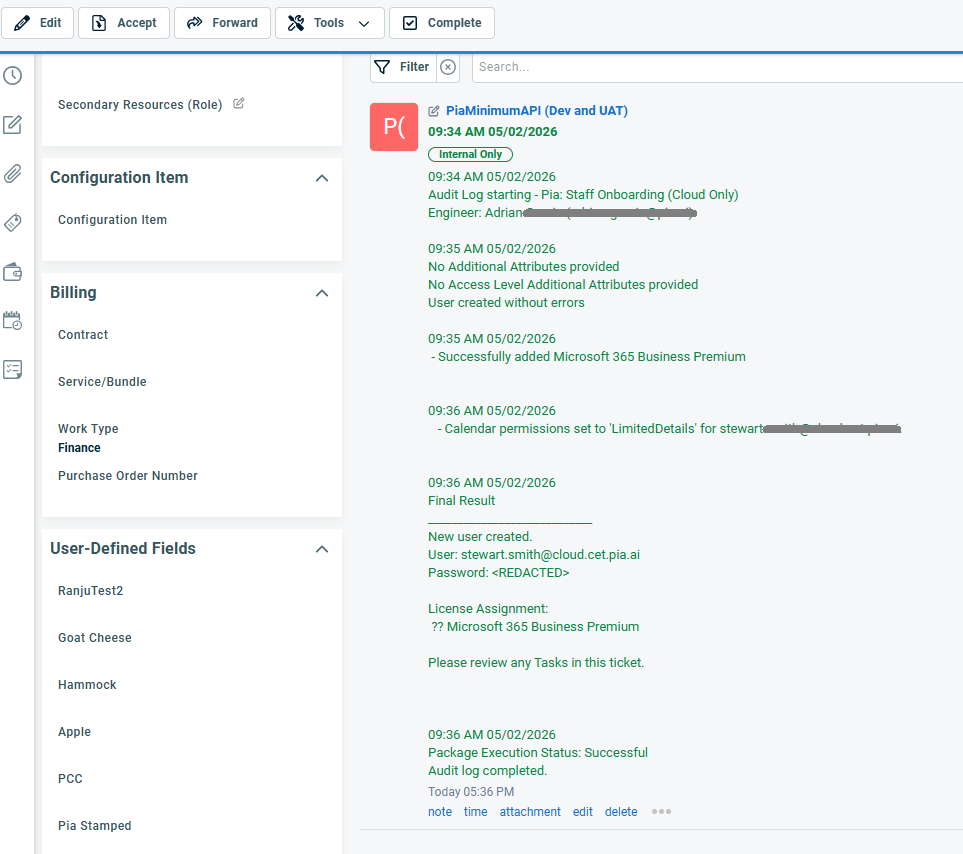Click the 'attachment' link under the note

point(530,812)
